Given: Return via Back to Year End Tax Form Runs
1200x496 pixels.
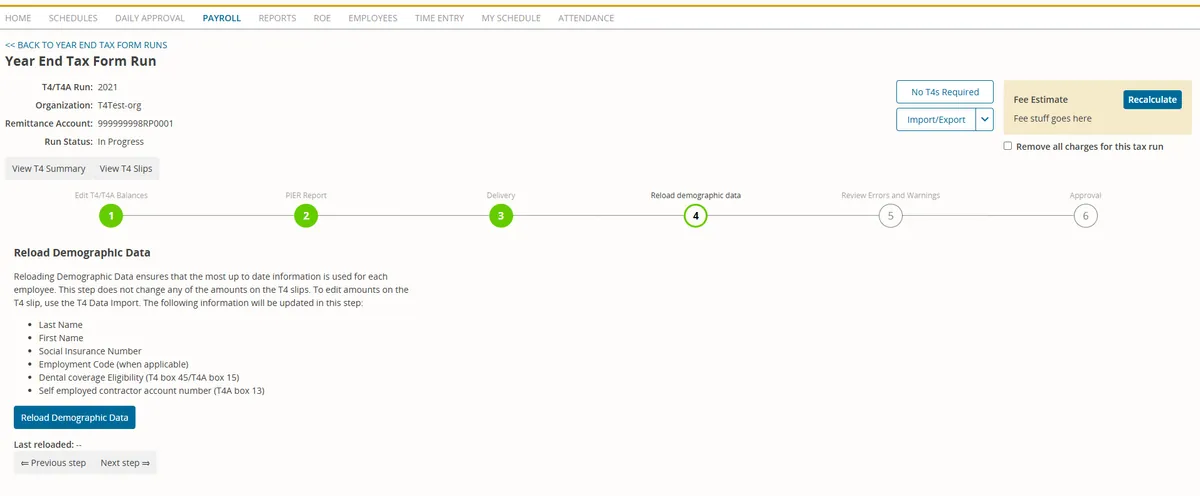Looking at the screenshot, I should [86, 45].
